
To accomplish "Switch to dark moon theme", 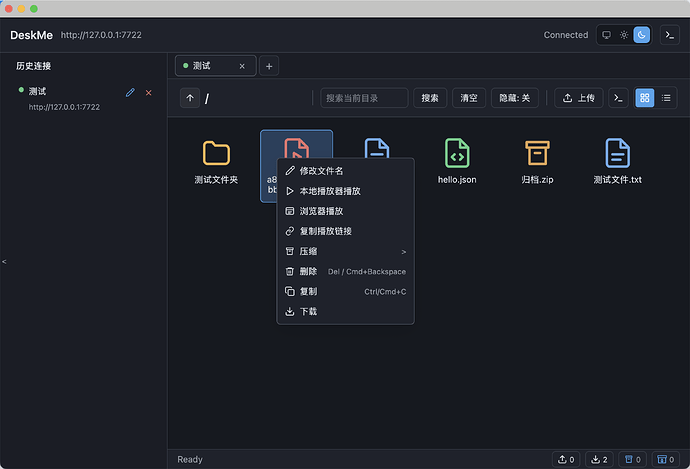I will 642,35.
